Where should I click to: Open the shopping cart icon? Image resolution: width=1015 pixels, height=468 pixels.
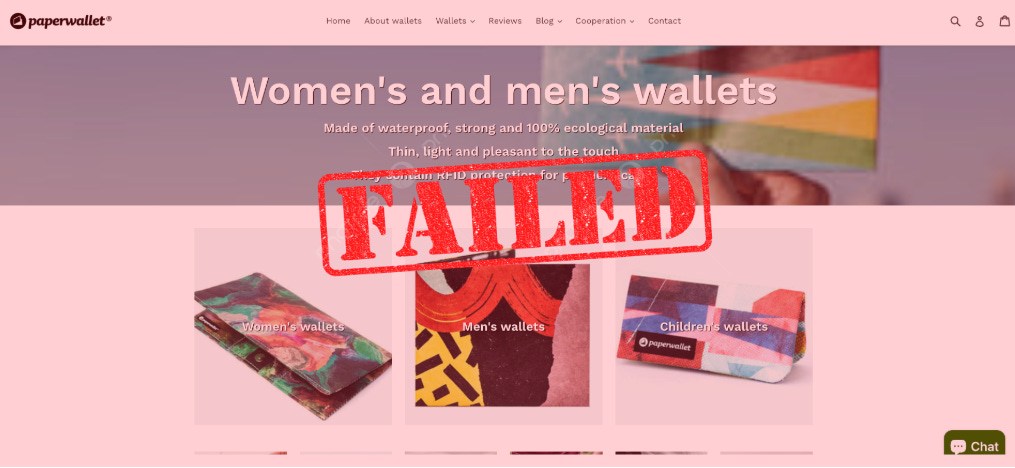point(1005,21)
